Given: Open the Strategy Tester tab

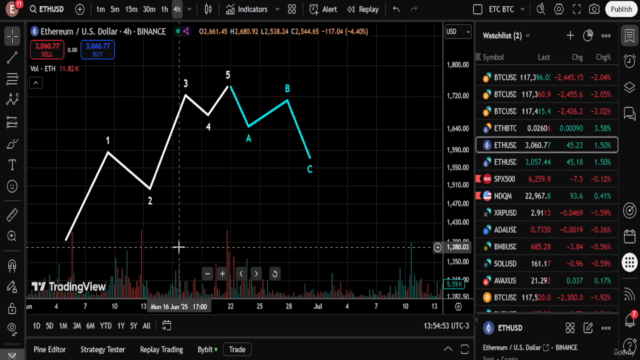Looking at the screenshot, I should pos(102,349).
